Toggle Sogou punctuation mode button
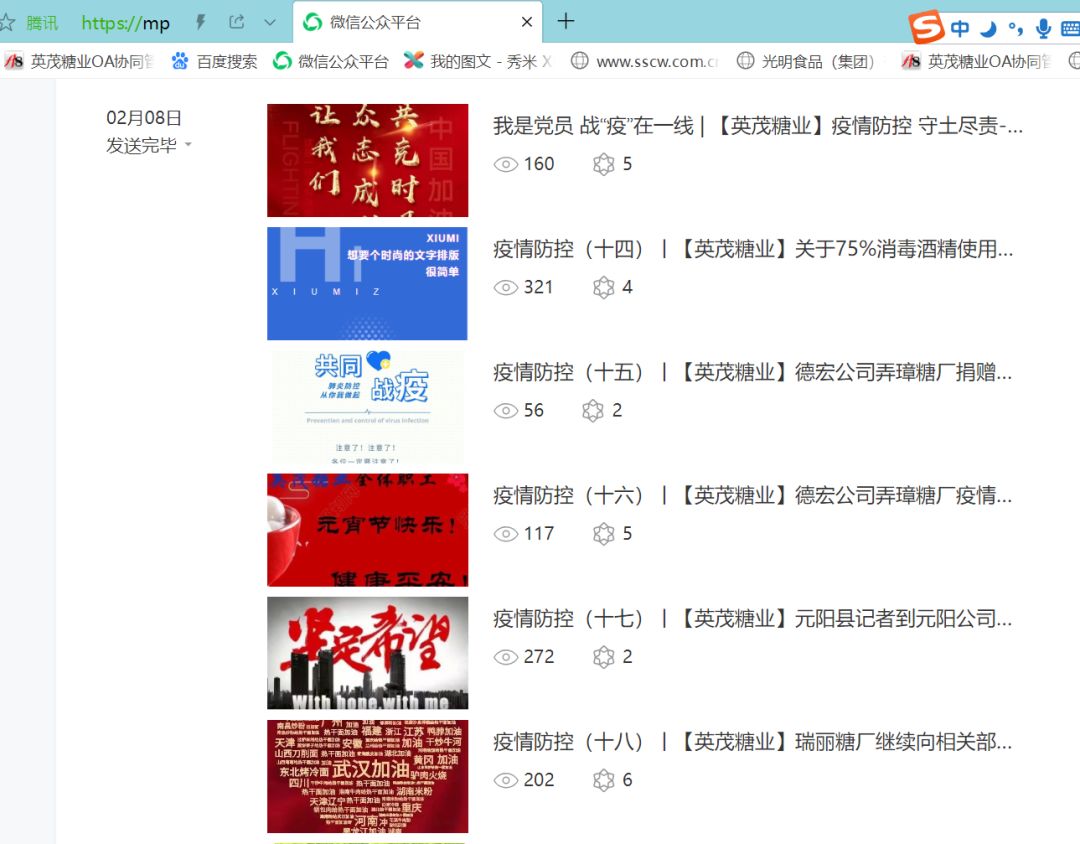This screenshot has width=1080, height=844. pyautogui.click(x=1015, y=28)
